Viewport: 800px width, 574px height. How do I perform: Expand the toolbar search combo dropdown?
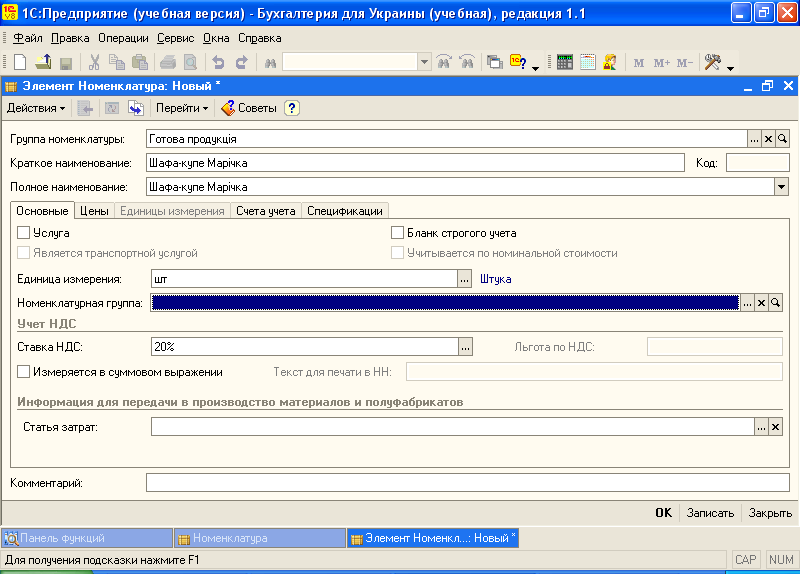[424, 62]
